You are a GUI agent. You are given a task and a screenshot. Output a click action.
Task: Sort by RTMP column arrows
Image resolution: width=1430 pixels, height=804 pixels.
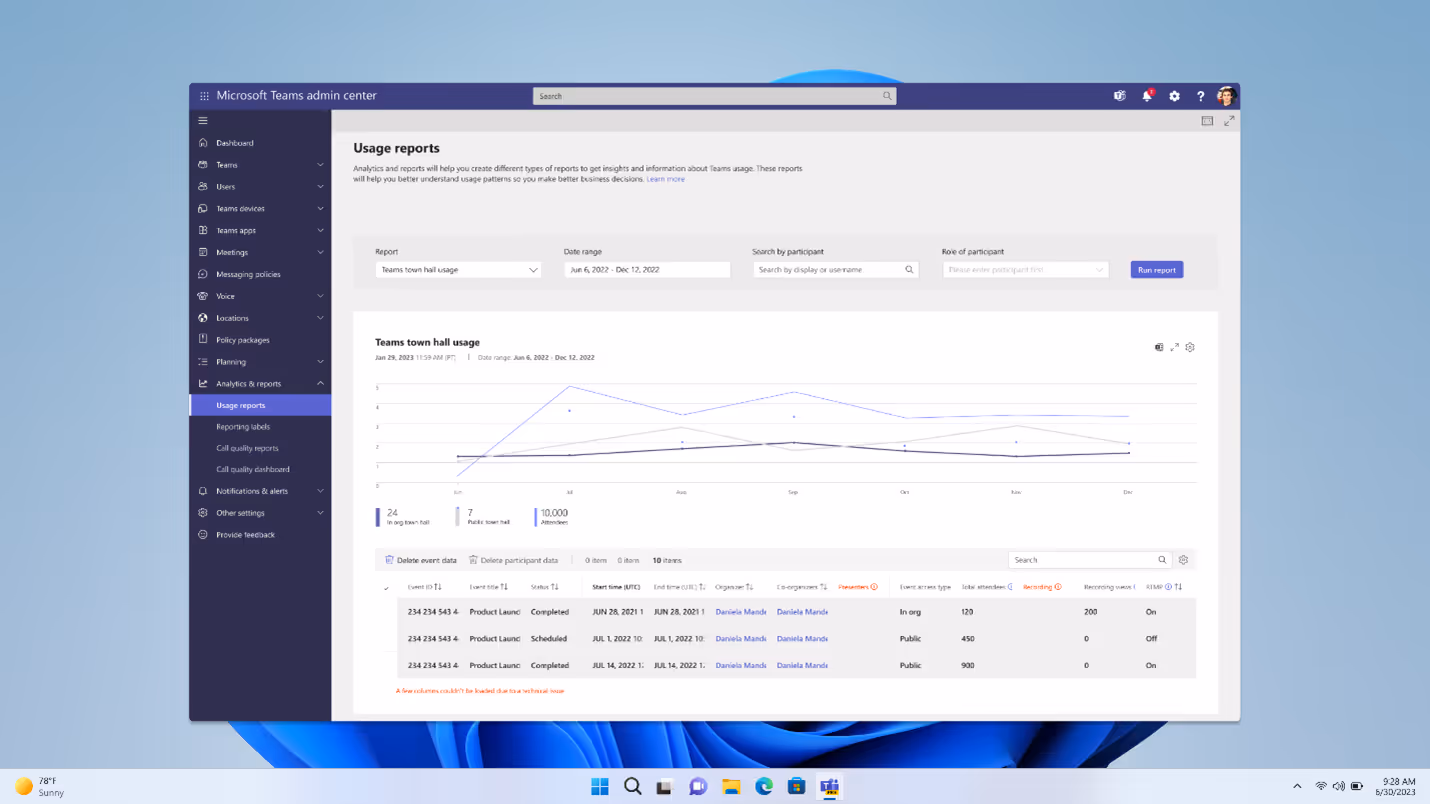coord(1178,587)
